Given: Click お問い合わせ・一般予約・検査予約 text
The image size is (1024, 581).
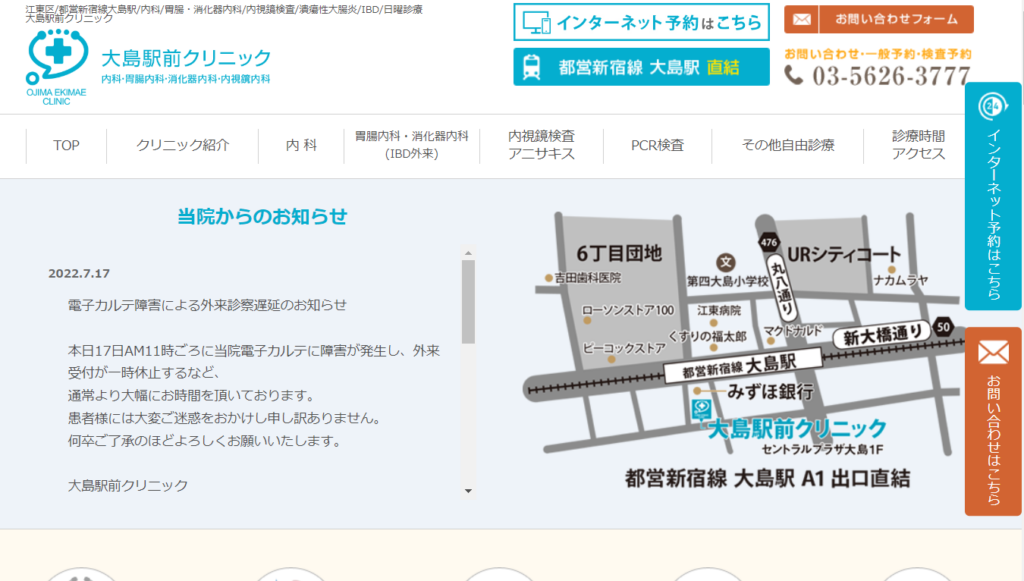Looking at the screenshot, I should click(x=878, y=54).
